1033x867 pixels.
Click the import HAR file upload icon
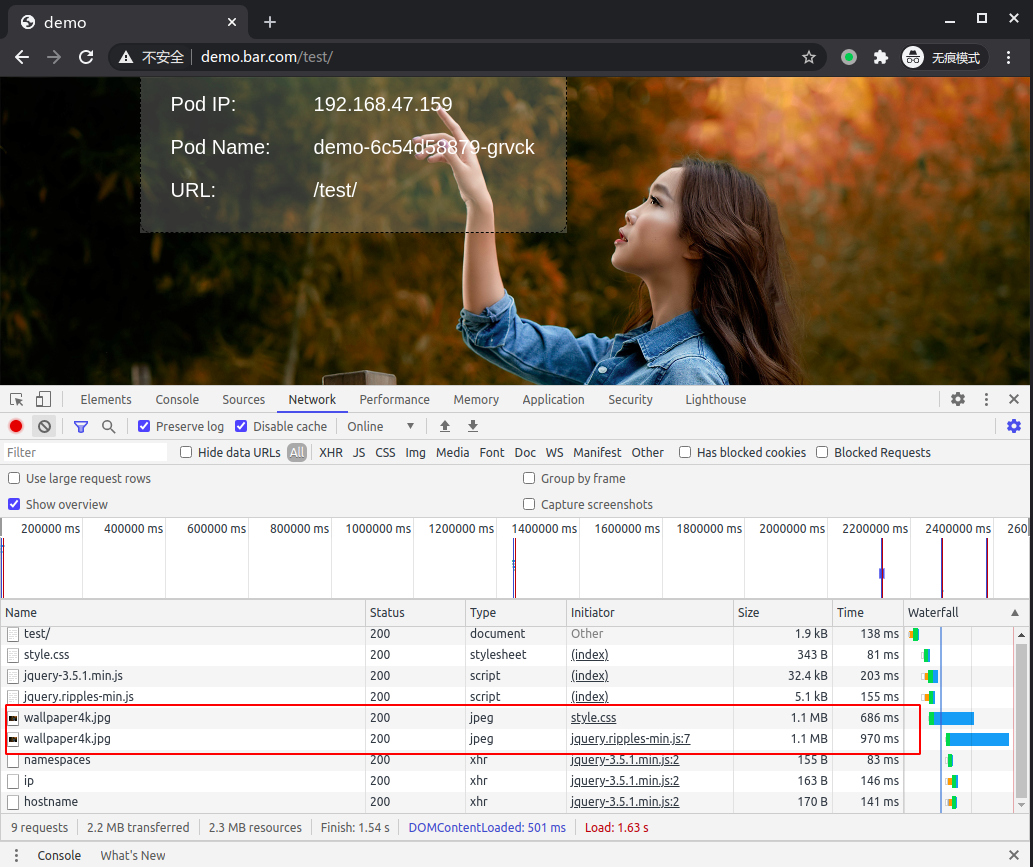coord(445,426)
